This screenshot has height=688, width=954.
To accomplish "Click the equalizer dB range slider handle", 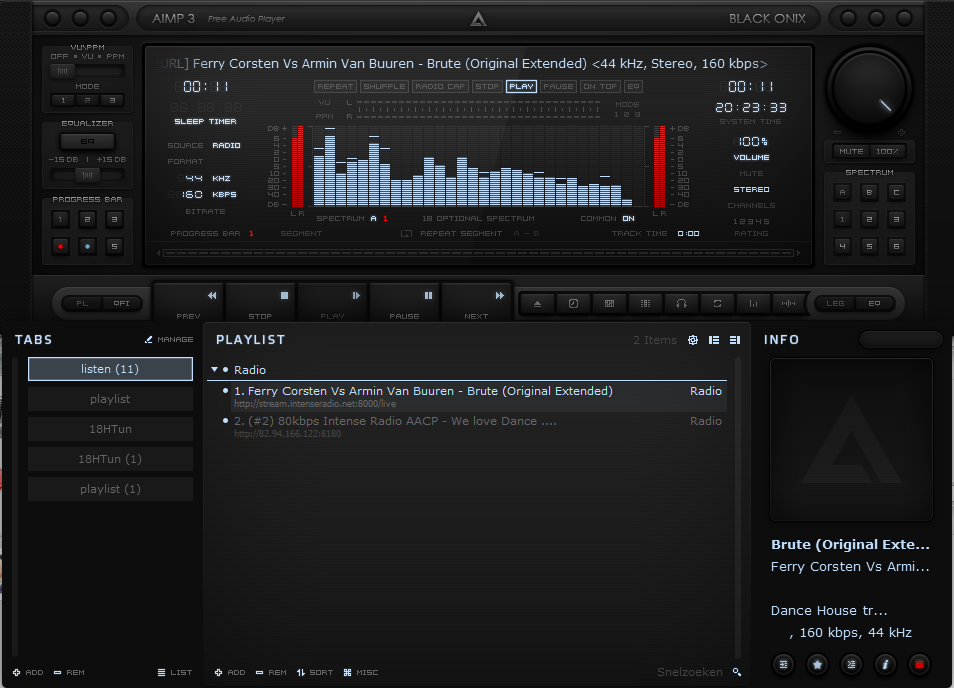I will [x=88, y=175].
